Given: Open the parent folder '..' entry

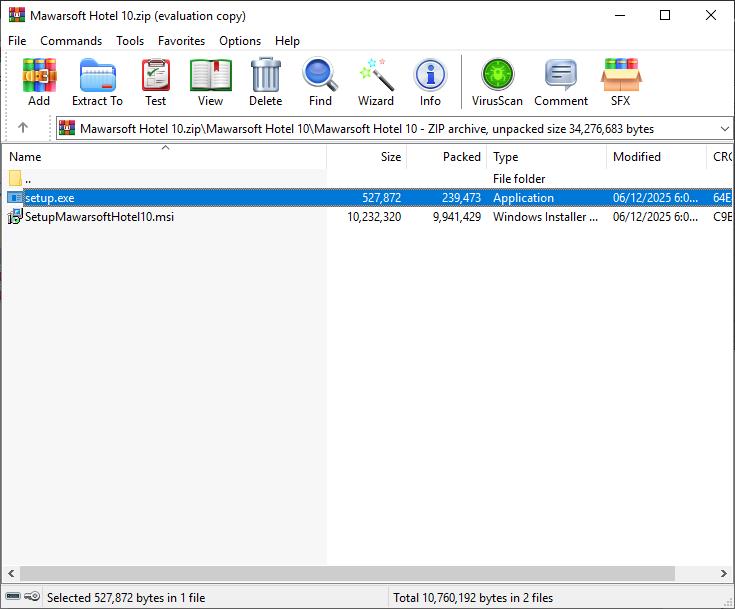Looking at the screenshot, I should click(x=28, y=179).
